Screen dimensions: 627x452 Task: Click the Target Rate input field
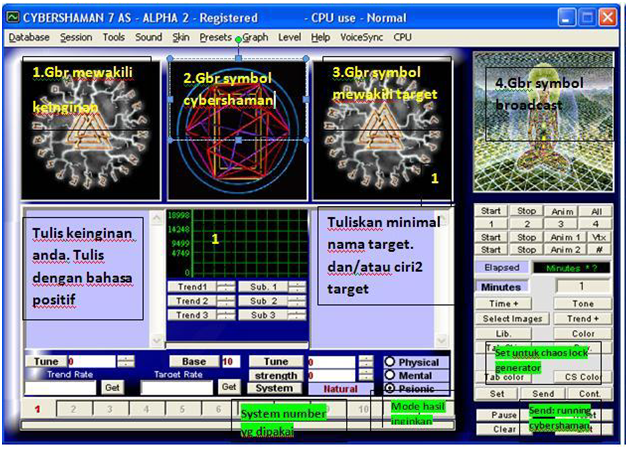click(x=177, y=388)
